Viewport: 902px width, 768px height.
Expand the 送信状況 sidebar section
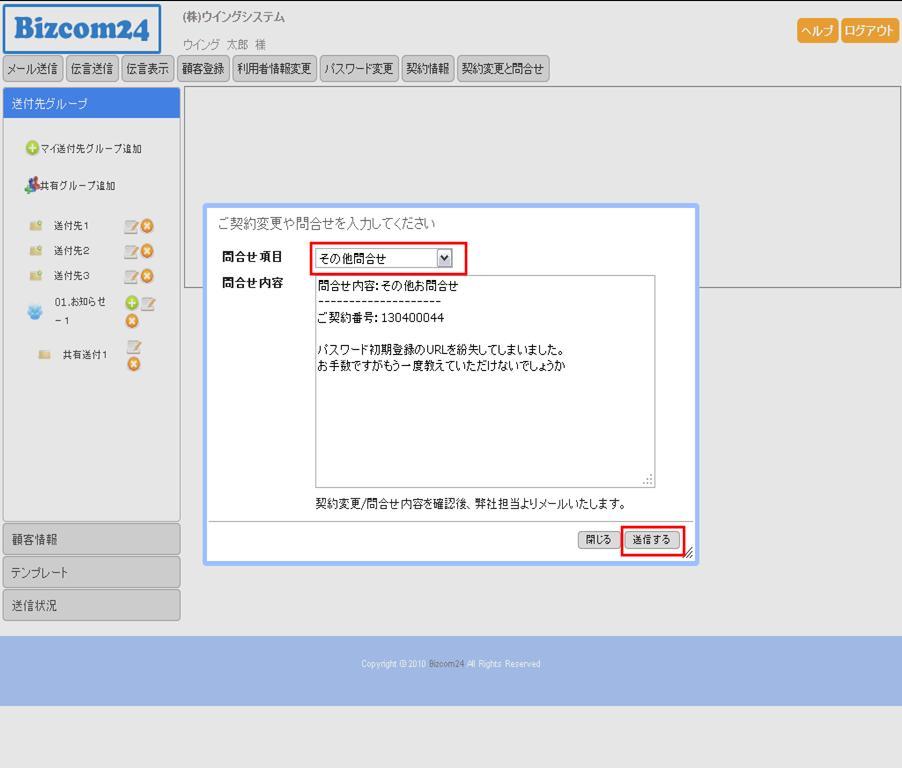[91, 606]
